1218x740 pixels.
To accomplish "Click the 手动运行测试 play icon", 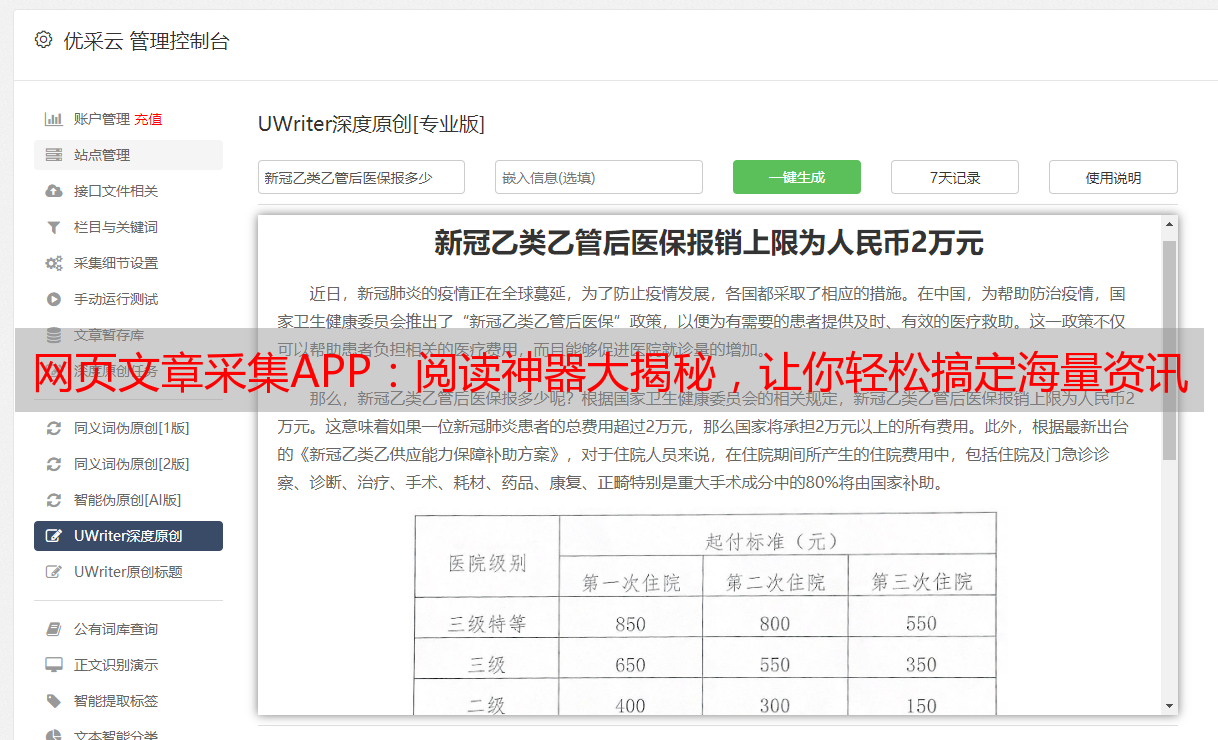I will [54, 299].
